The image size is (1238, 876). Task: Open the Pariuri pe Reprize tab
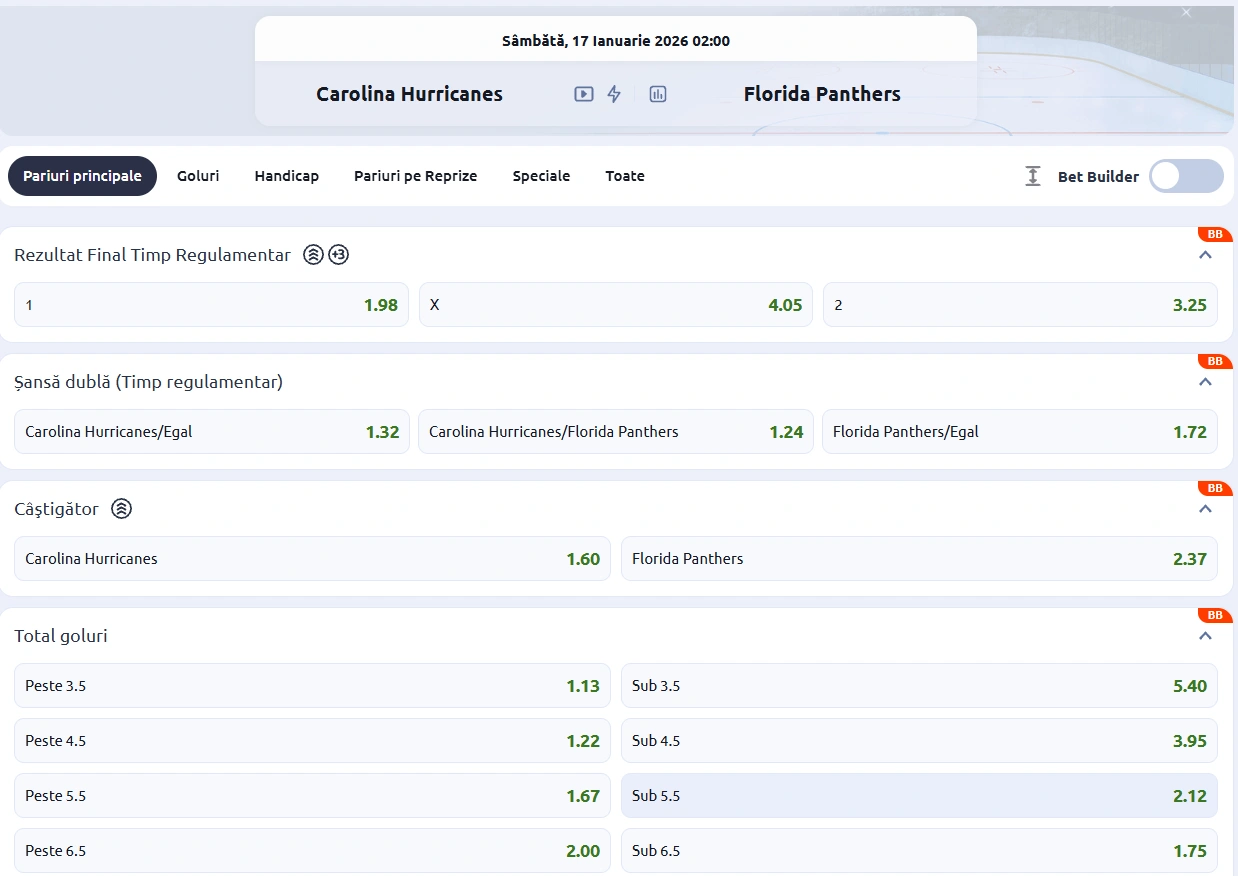pos(415,176)
